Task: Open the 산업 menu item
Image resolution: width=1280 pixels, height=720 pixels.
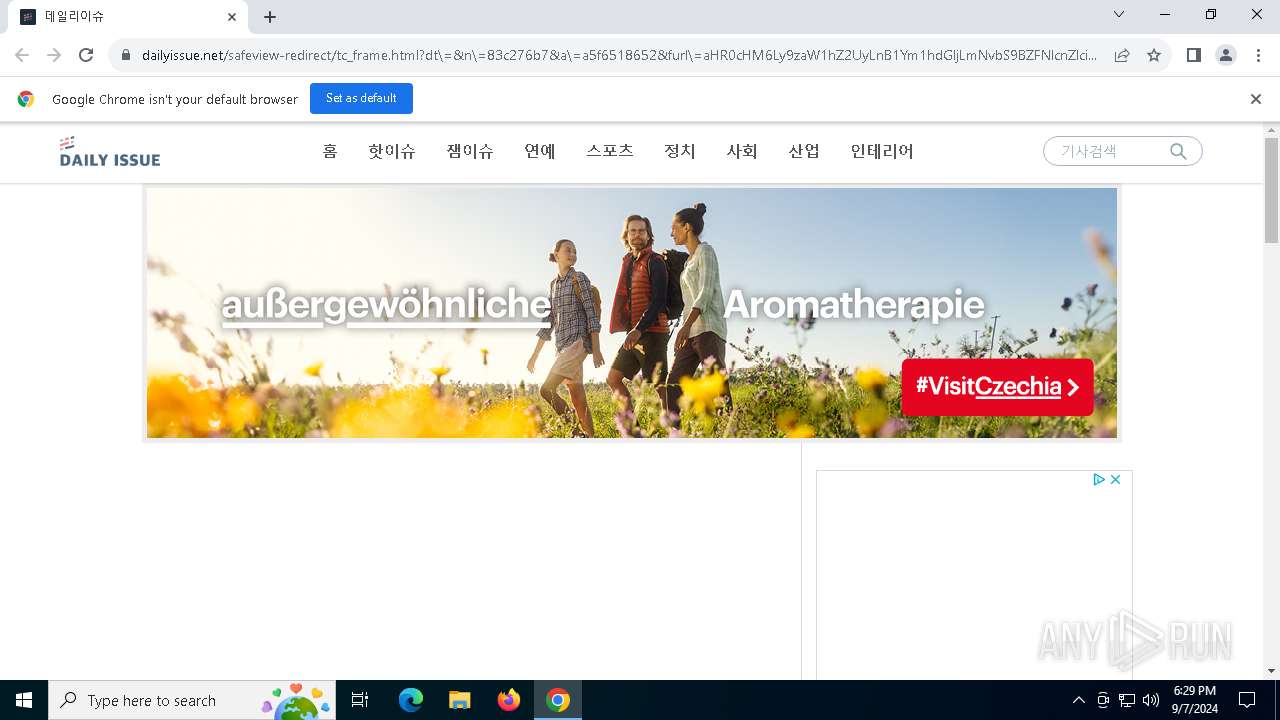Action: [804, 151]
